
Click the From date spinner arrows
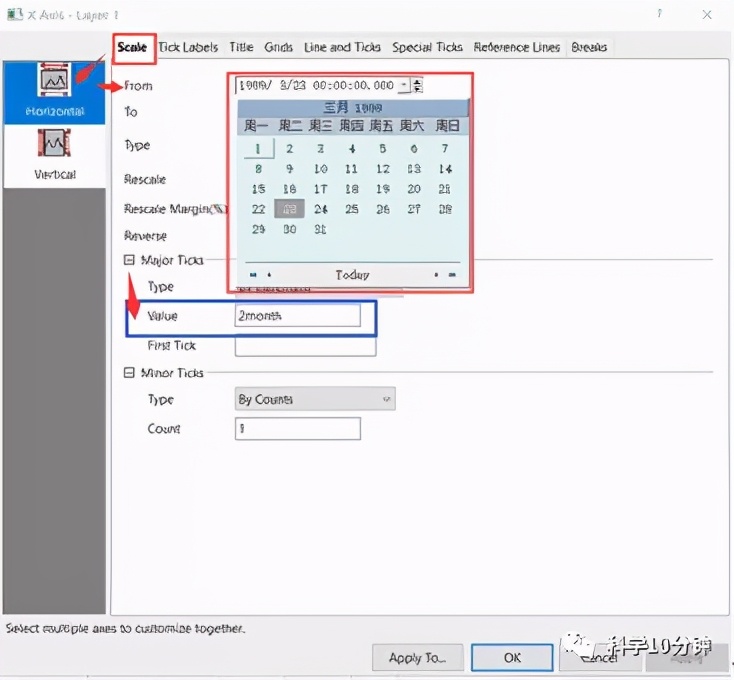pyautogui.click(x=417, y=85)
